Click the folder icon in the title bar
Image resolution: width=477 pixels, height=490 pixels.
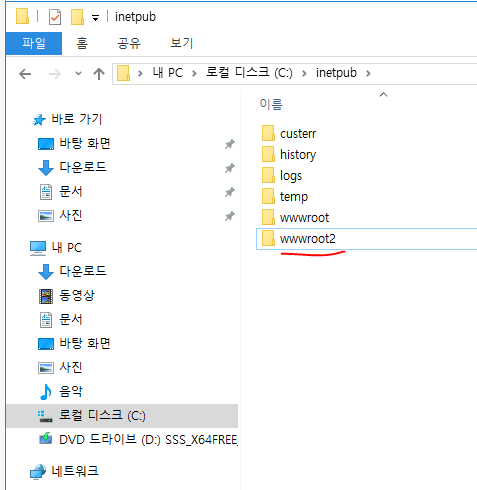22,16
